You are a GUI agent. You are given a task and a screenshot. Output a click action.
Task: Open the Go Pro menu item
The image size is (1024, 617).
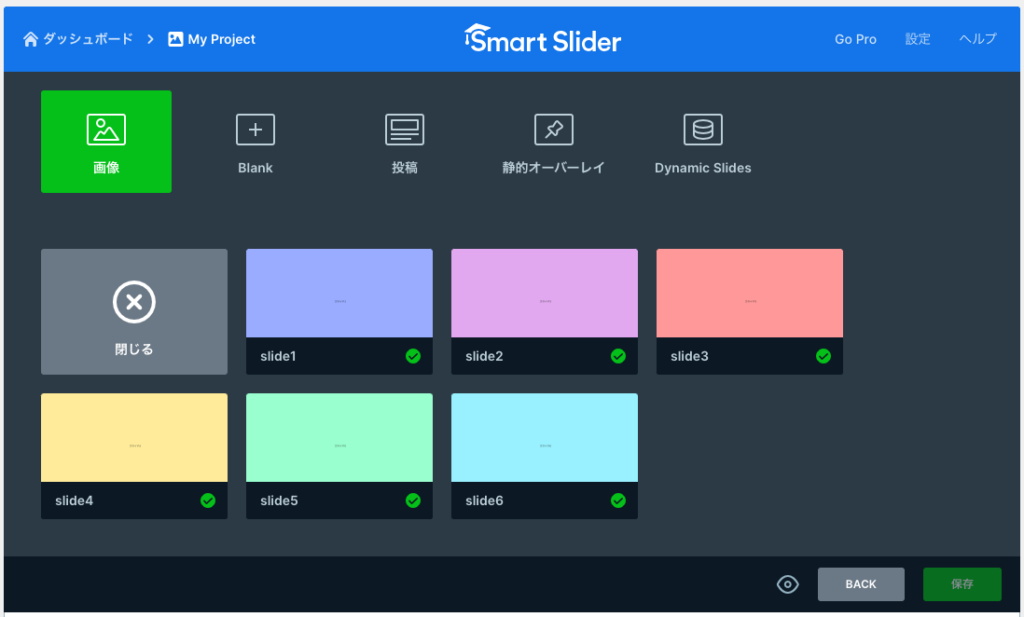pyautogui.click(x=855, y=39)
